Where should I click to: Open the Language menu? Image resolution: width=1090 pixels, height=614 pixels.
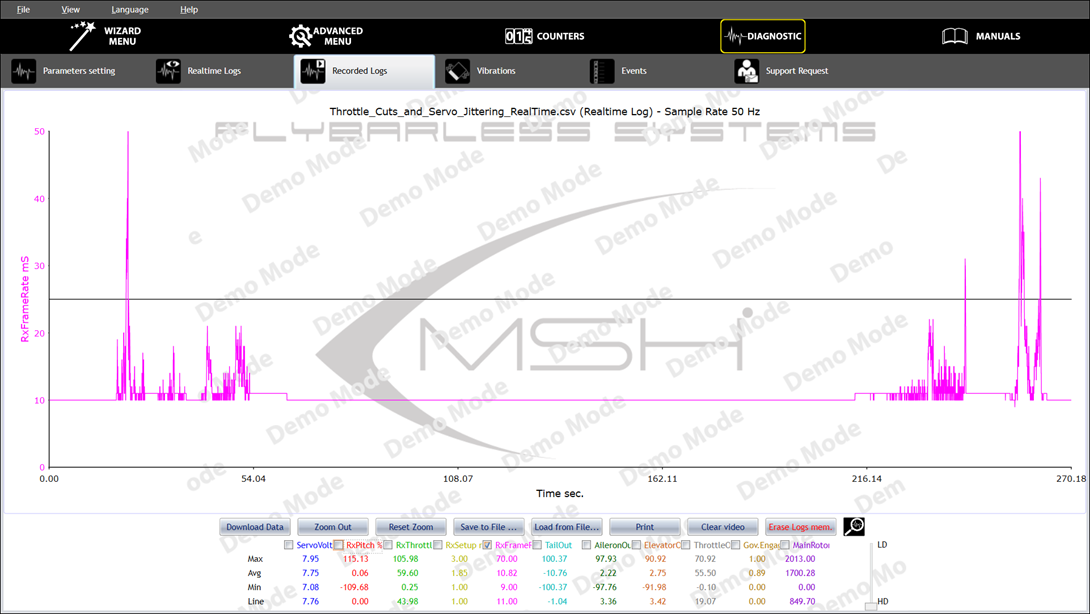click(x=129, y=9)
